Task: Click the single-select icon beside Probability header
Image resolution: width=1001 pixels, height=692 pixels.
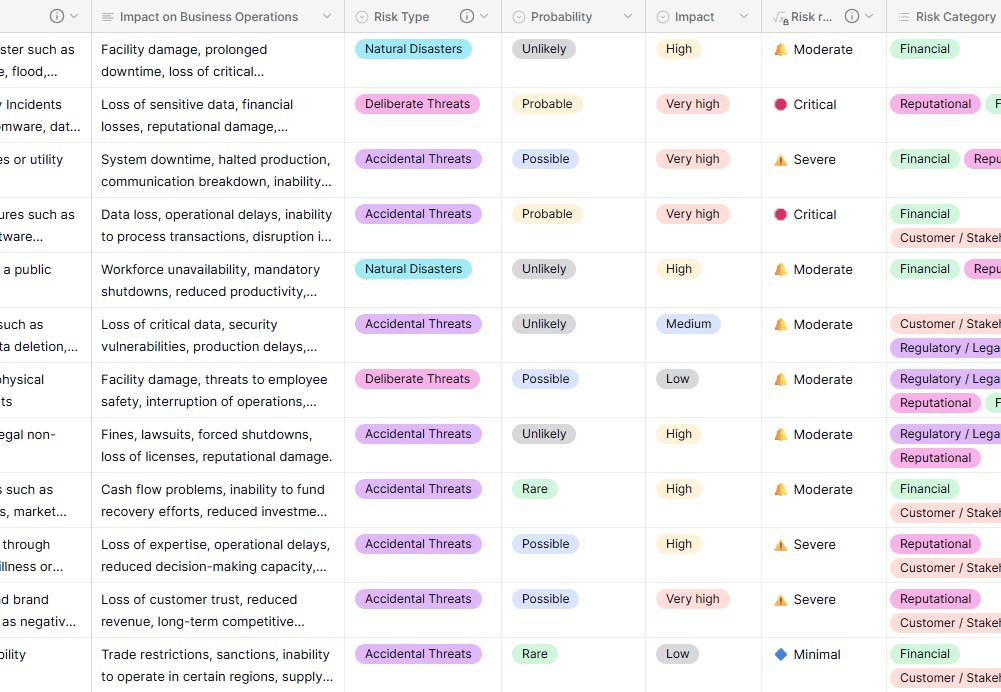Action: click(x=519, y=17)
